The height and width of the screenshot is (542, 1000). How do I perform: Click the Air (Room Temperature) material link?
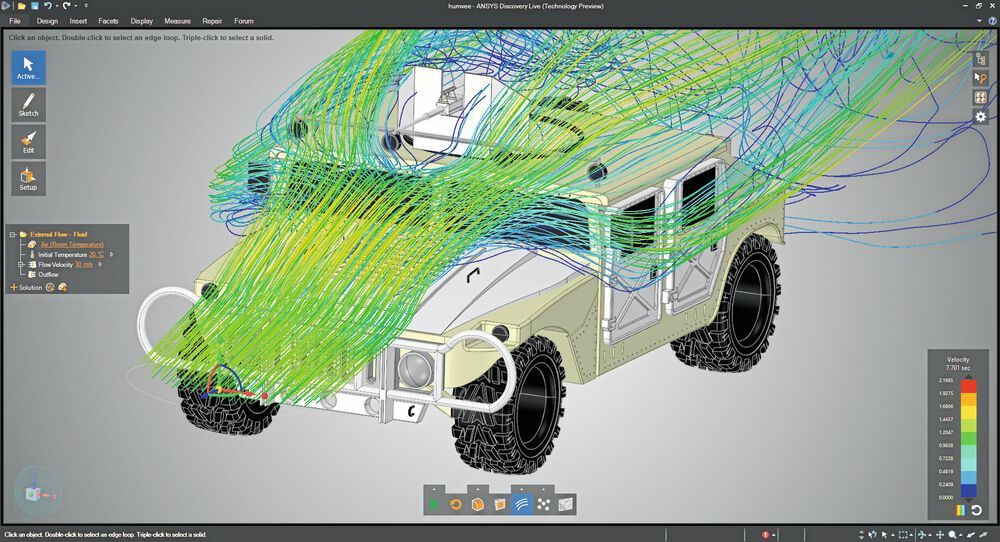click(72, 244)
